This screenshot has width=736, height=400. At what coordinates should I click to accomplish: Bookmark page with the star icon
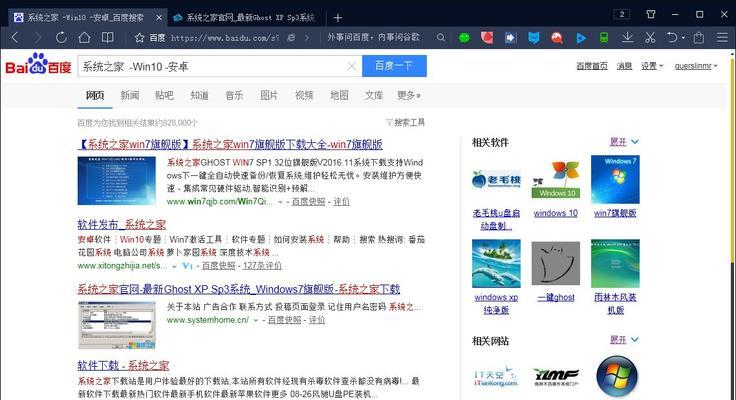[x=139, y=38]
